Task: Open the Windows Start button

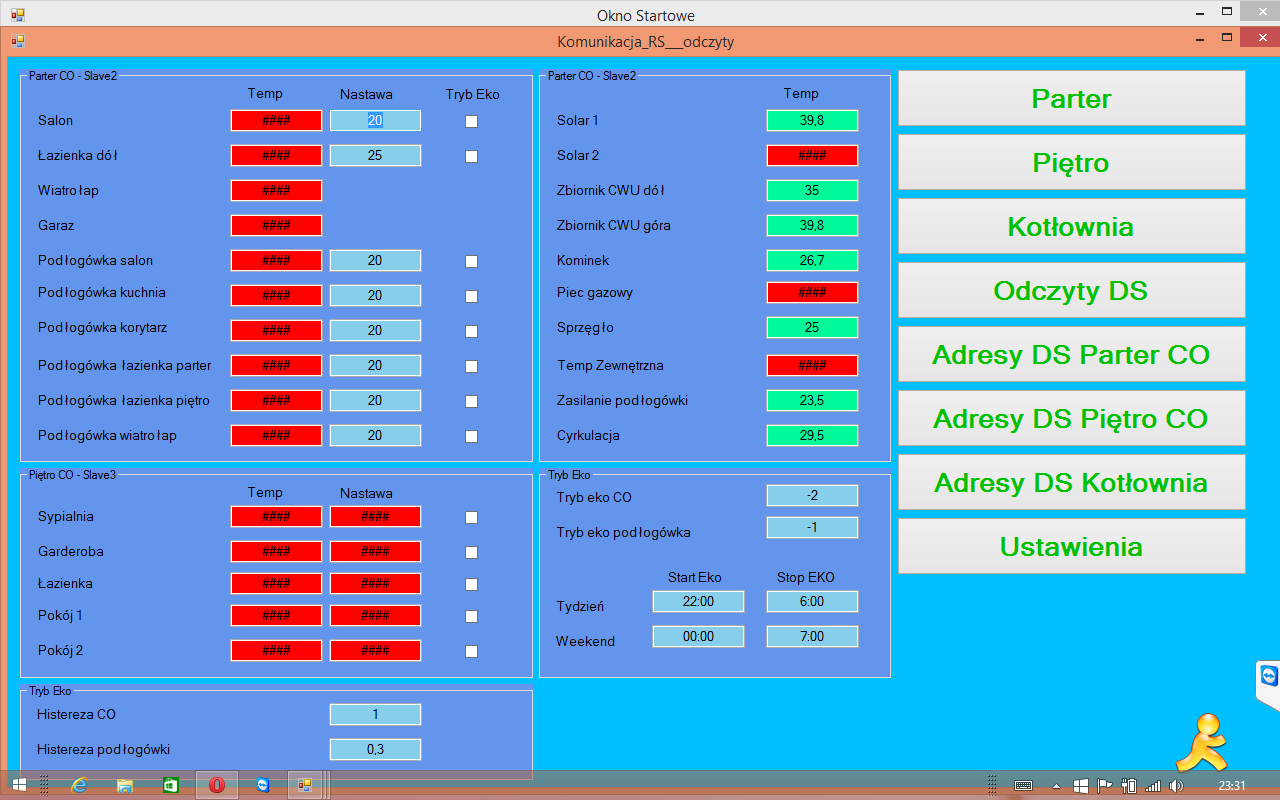Action: coord(19,785)
